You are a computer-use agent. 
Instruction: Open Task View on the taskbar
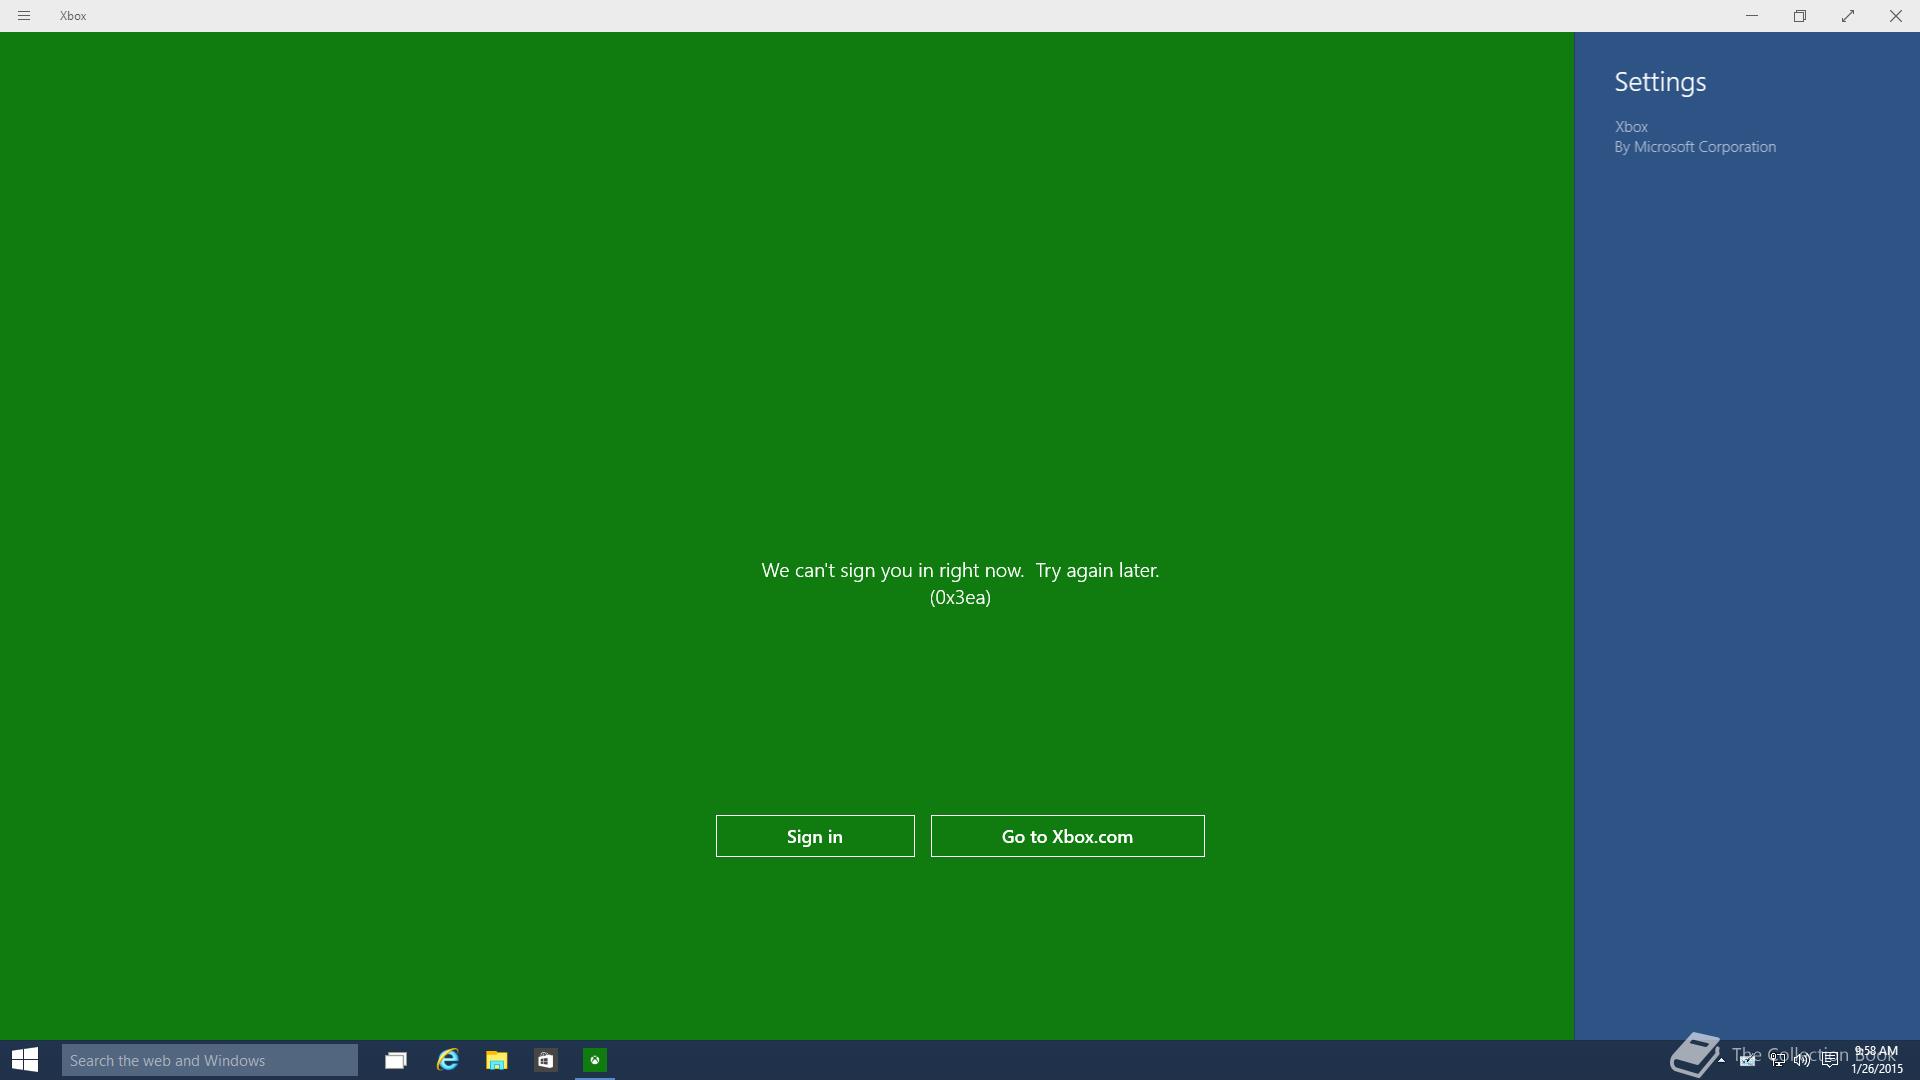(x=396, y=1060)
